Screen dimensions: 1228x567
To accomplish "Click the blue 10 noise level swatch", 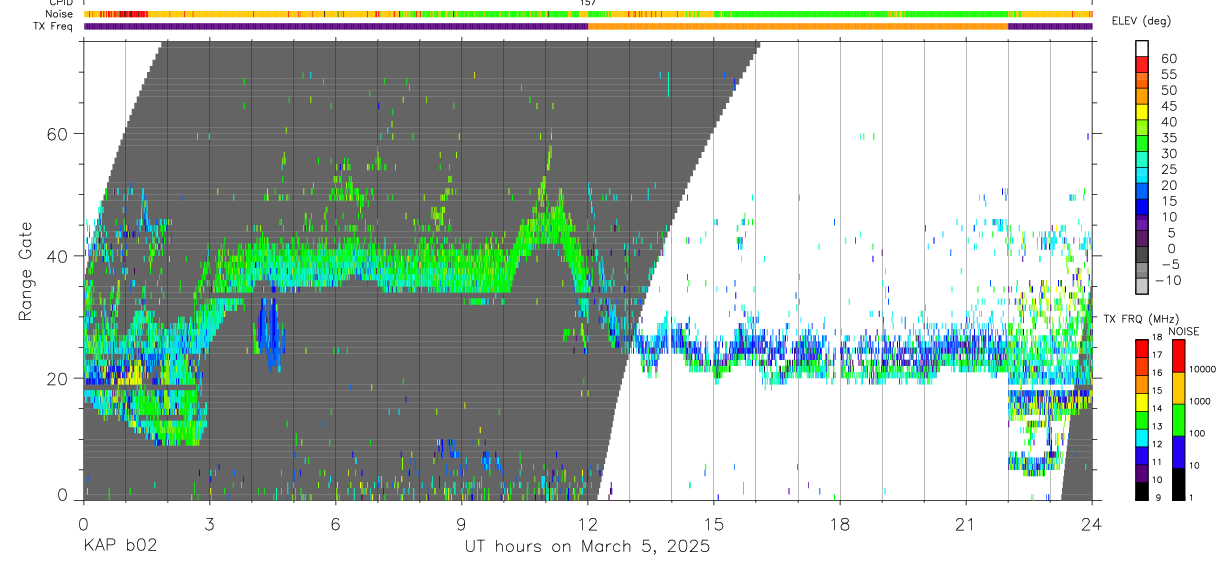I will click(x=1179, y=451).
